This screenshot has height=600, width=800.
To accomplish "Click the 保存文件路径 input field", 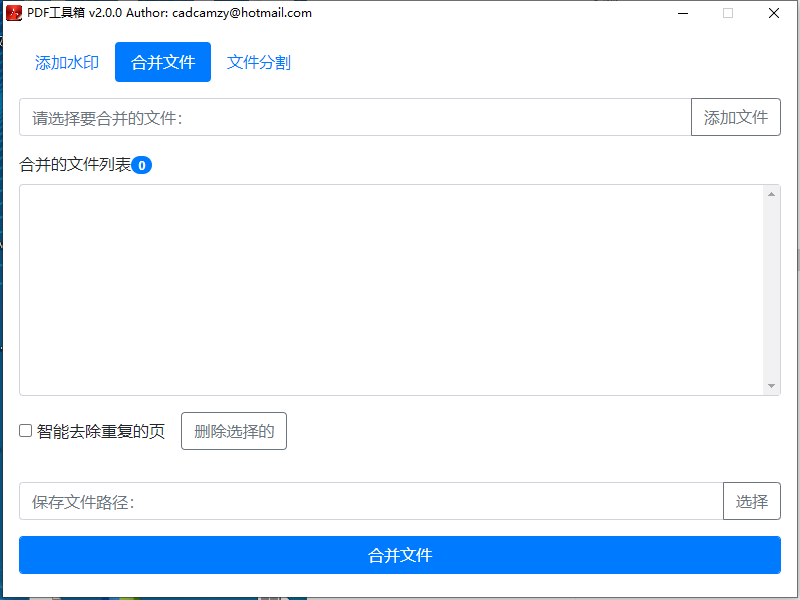I will click(370, 501).
